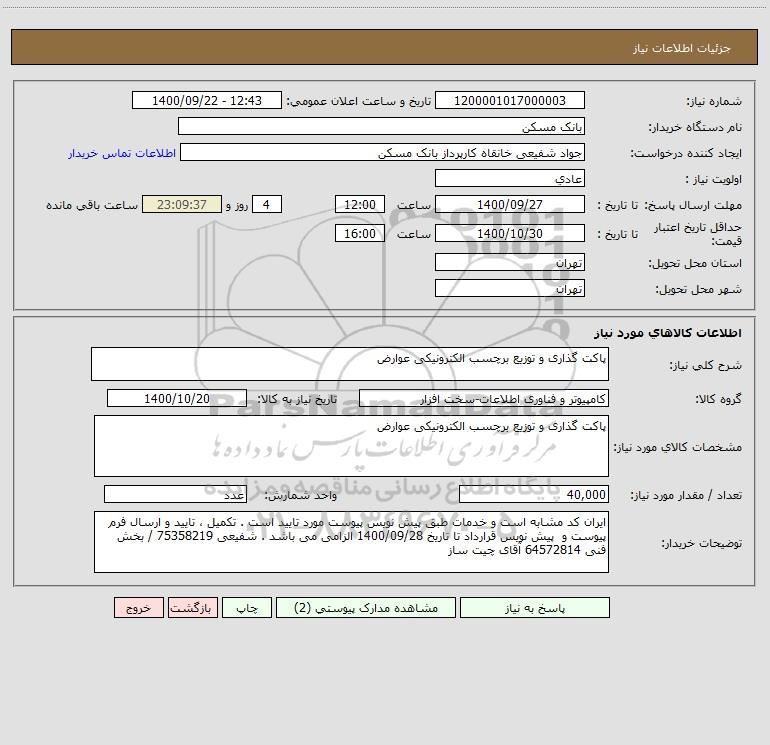The height and width of the screenshot is (745, 770).
Task: Click the remaining time countdown 23:09:37
Action: point(182,204)
